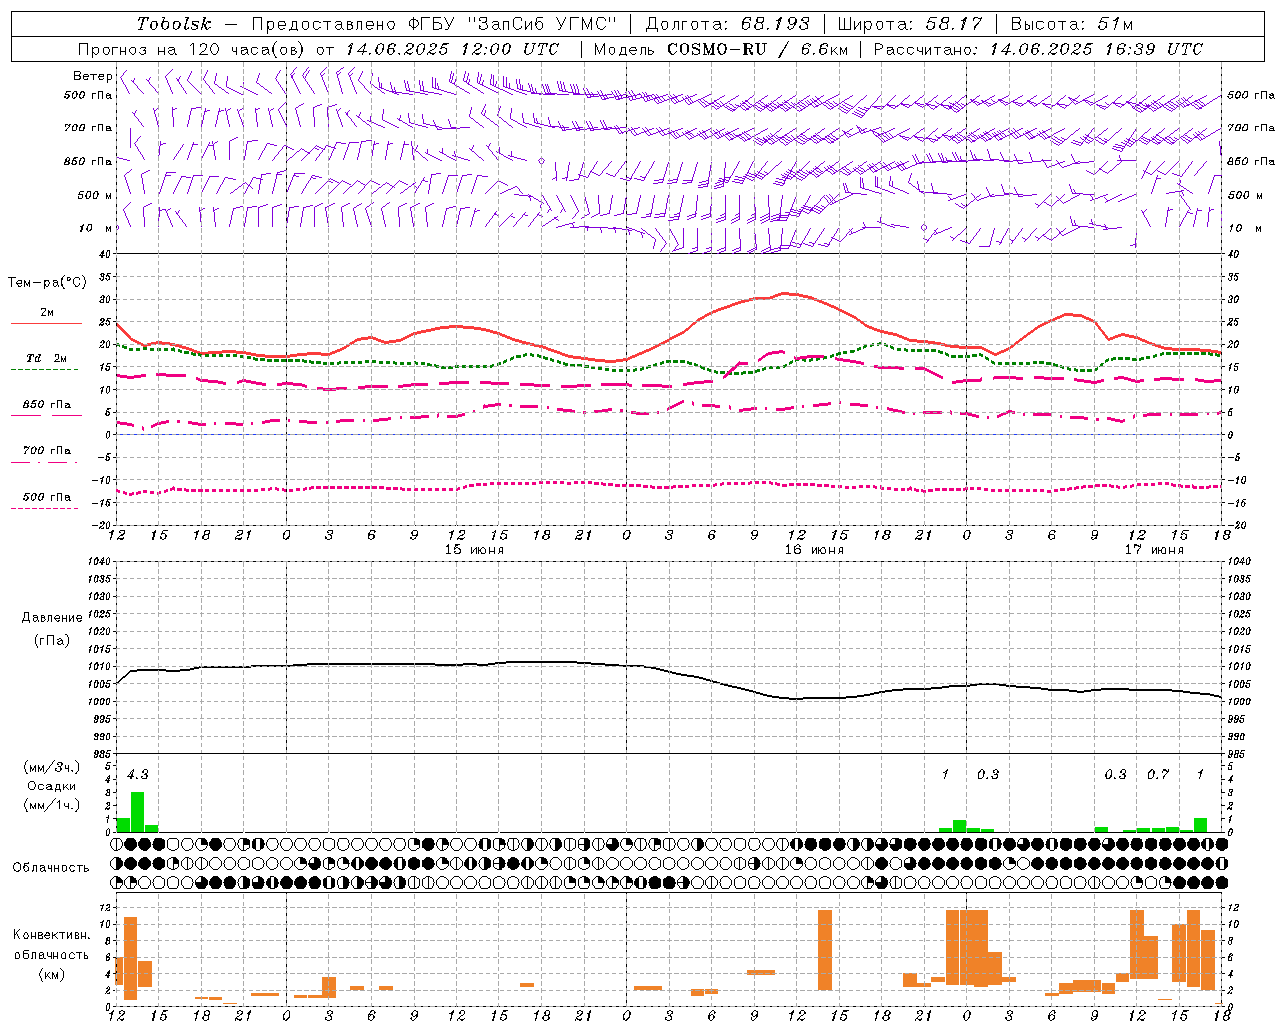Click the 850 гПа temperature legend entry
Image resolution: width=1280 pixels, height=1024 pixels.
46,405
